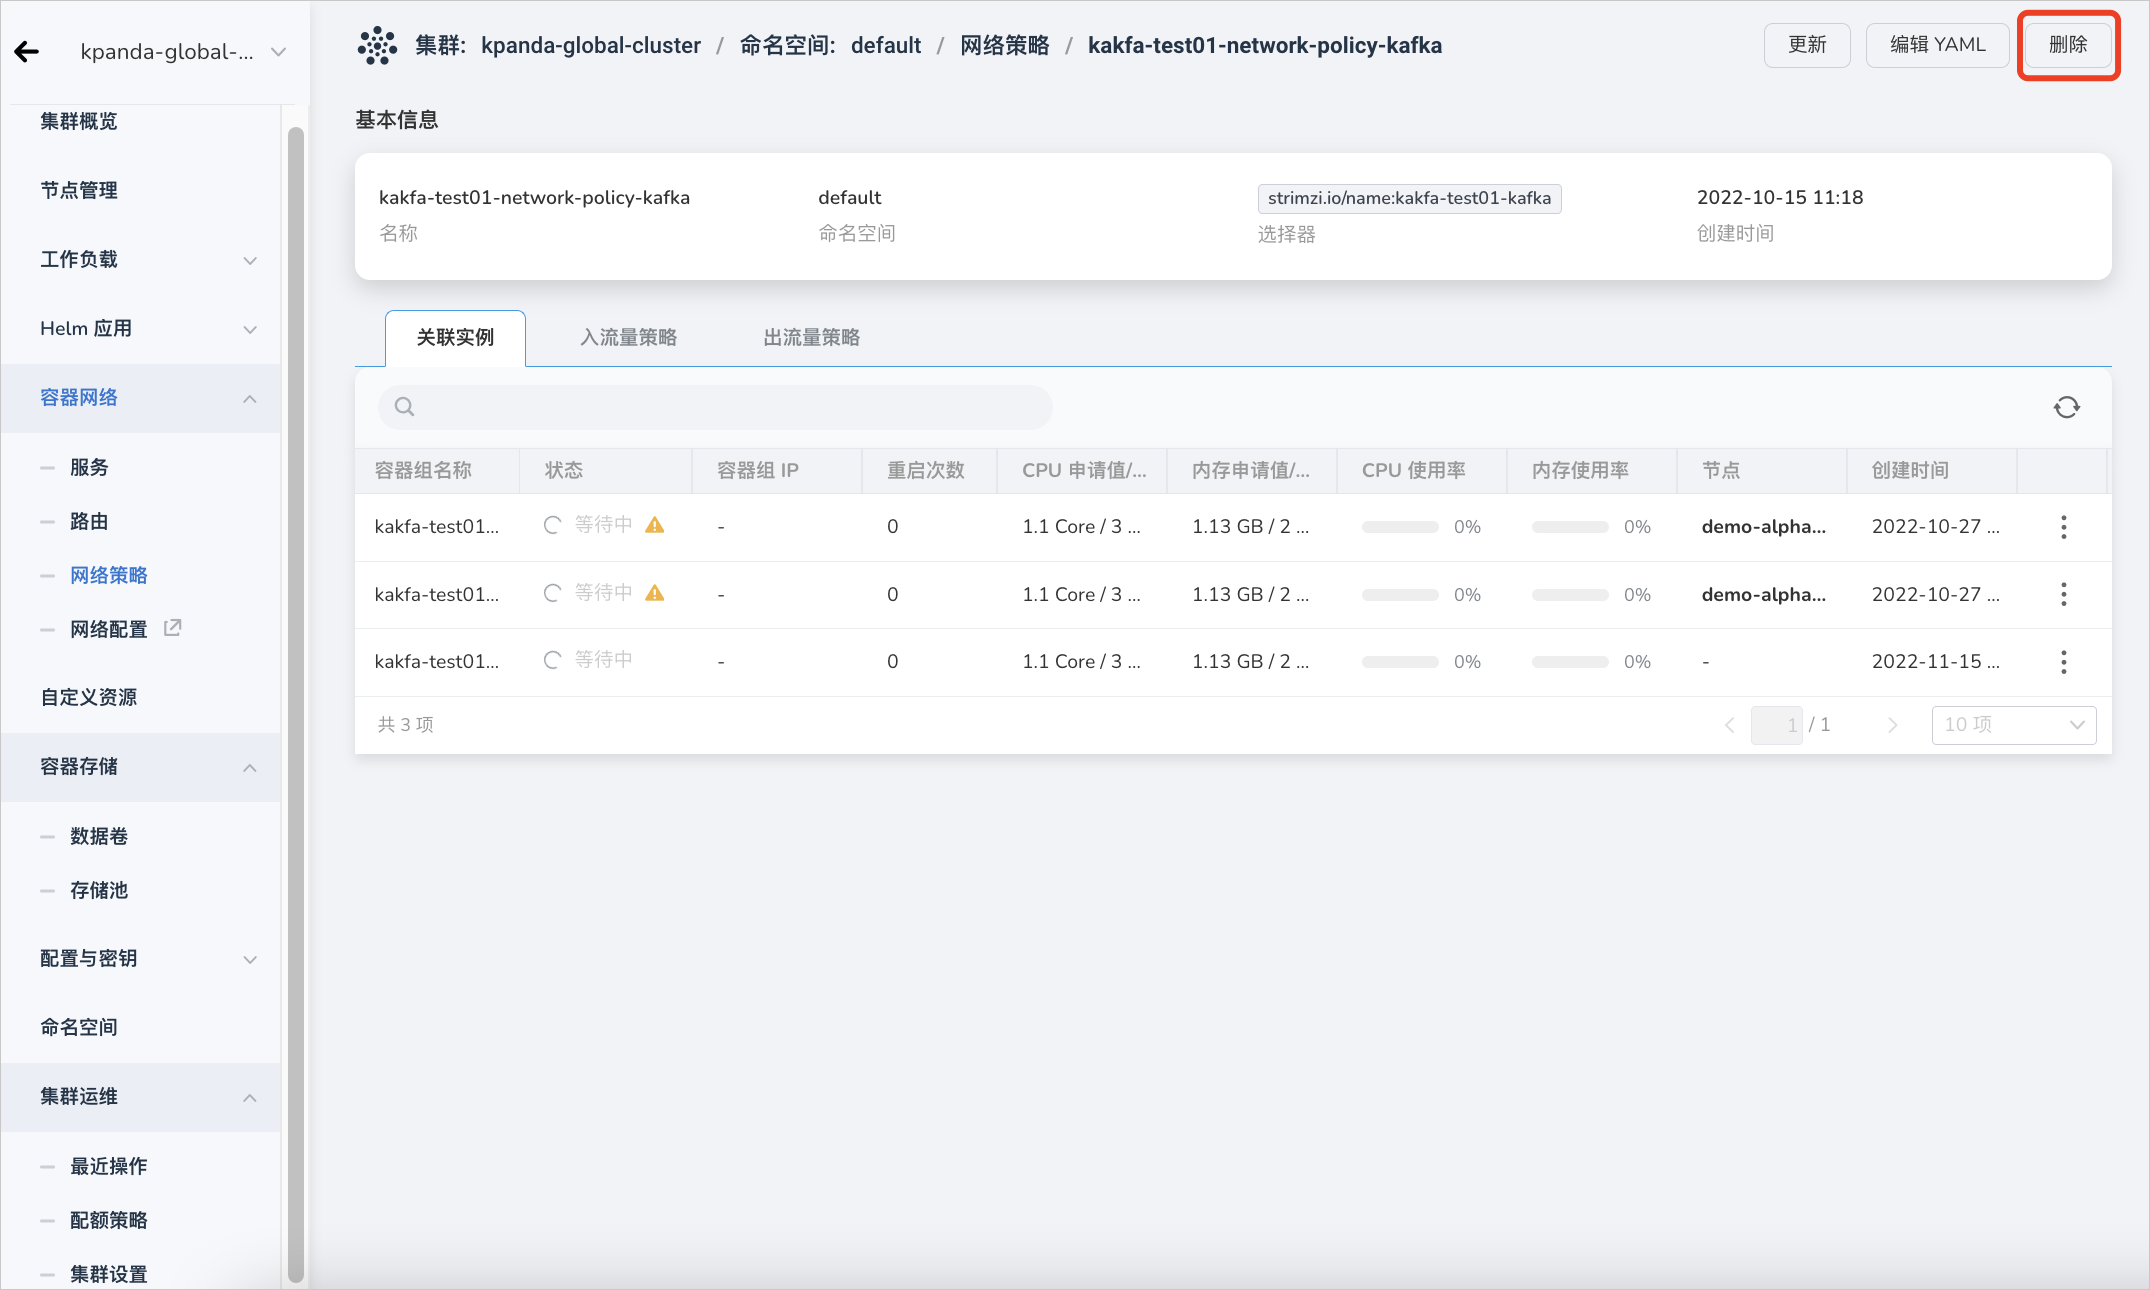
Task: Expand 配置与密钥 sidebar section
Action: 140,959
